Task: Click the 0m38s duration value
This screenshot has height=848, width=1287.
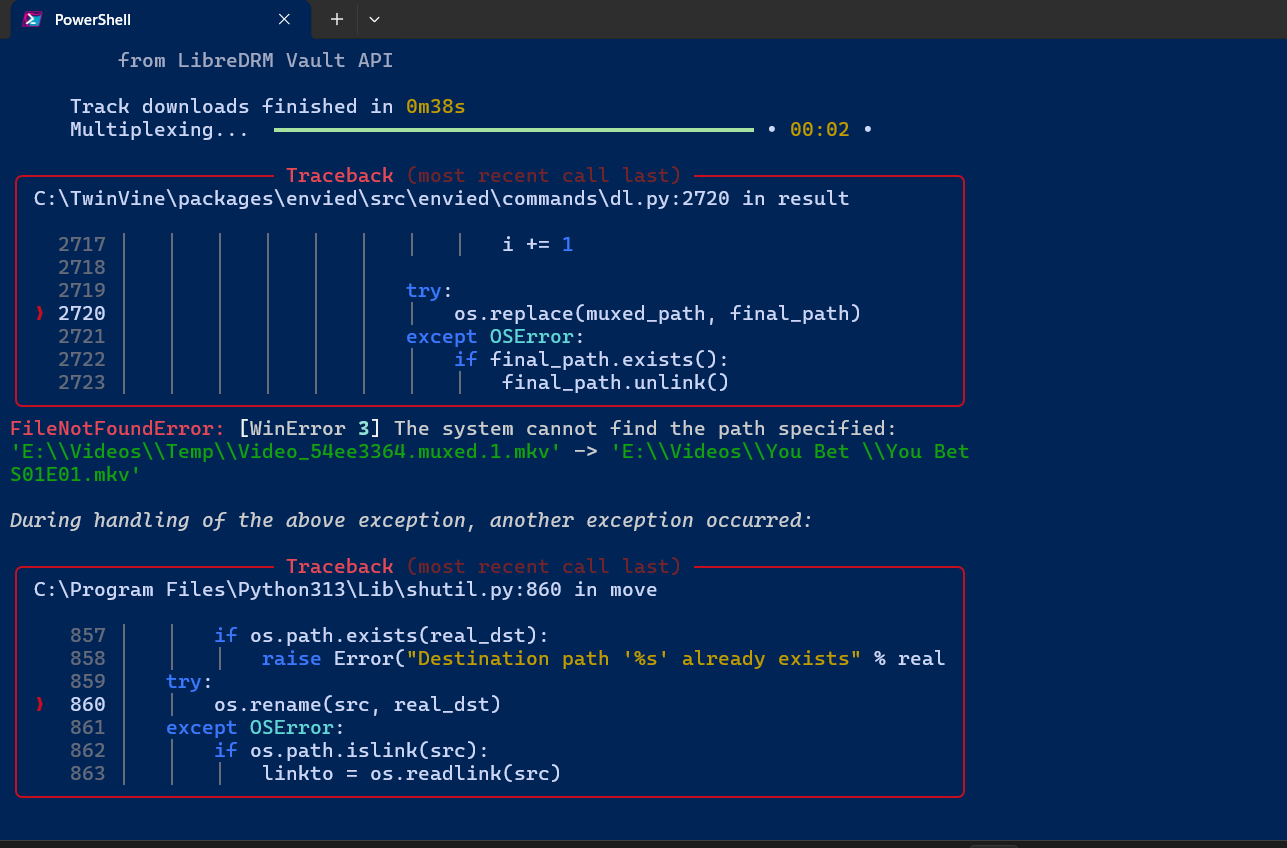Action: (x=436, y=106)
